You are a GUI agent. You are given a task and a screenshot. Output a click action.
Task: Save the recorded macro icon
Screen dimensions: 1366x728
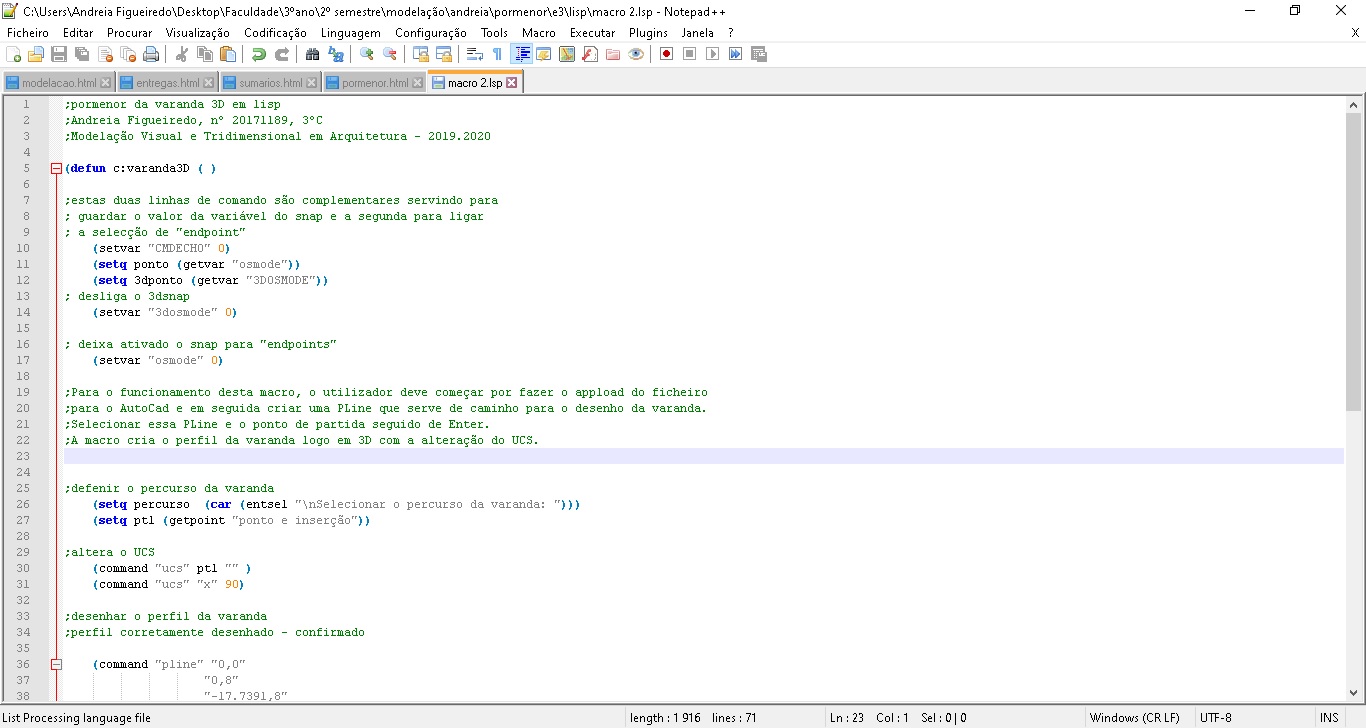point(758,54)
